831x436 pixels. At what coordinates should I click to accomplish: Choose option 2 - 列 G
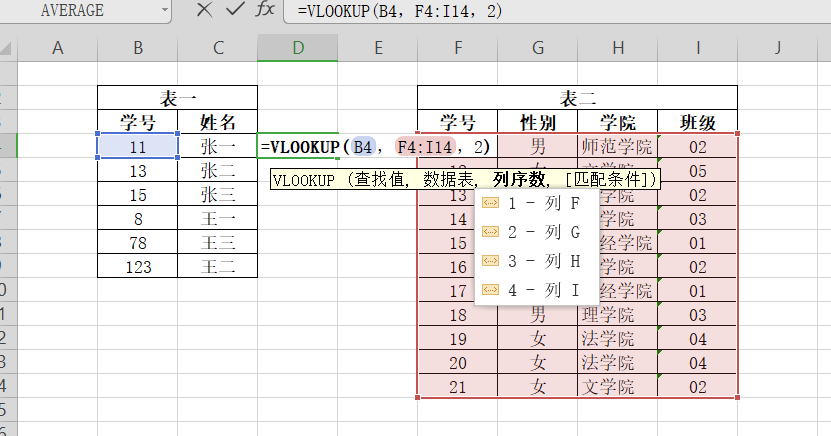click(536, 232)
